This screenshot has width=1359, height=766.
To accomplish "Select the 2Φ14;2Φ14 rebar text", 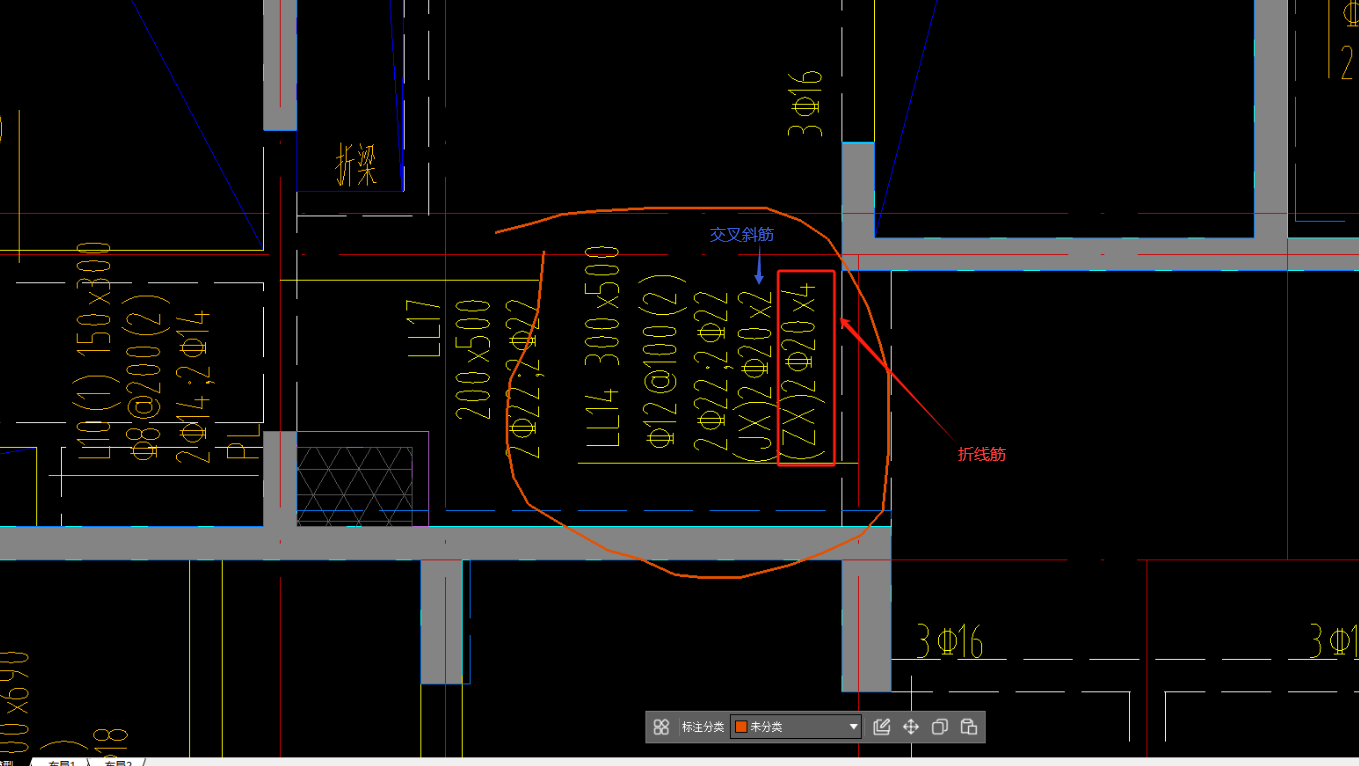I will [x=192, y=388].
